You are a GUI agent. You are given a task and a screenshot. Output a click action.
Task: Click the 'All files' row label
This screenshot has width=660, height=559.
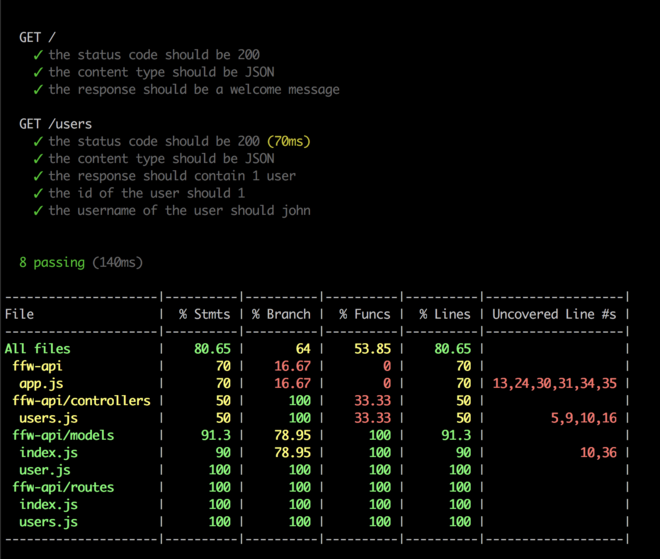tap(38, 349)
